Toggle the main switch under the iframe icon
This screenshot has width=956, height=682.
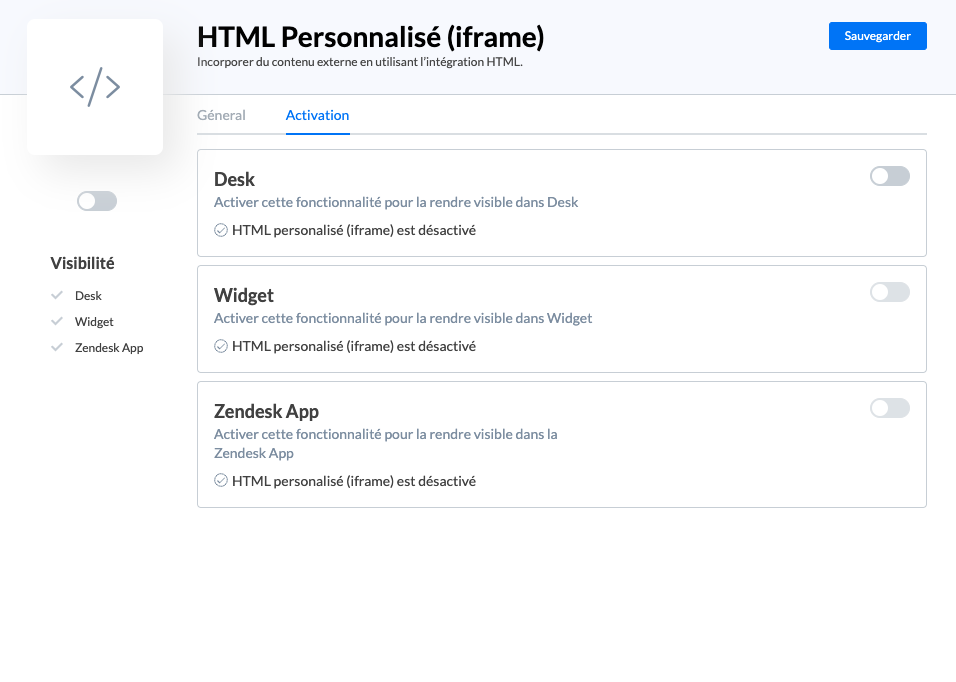coord(97,201)
